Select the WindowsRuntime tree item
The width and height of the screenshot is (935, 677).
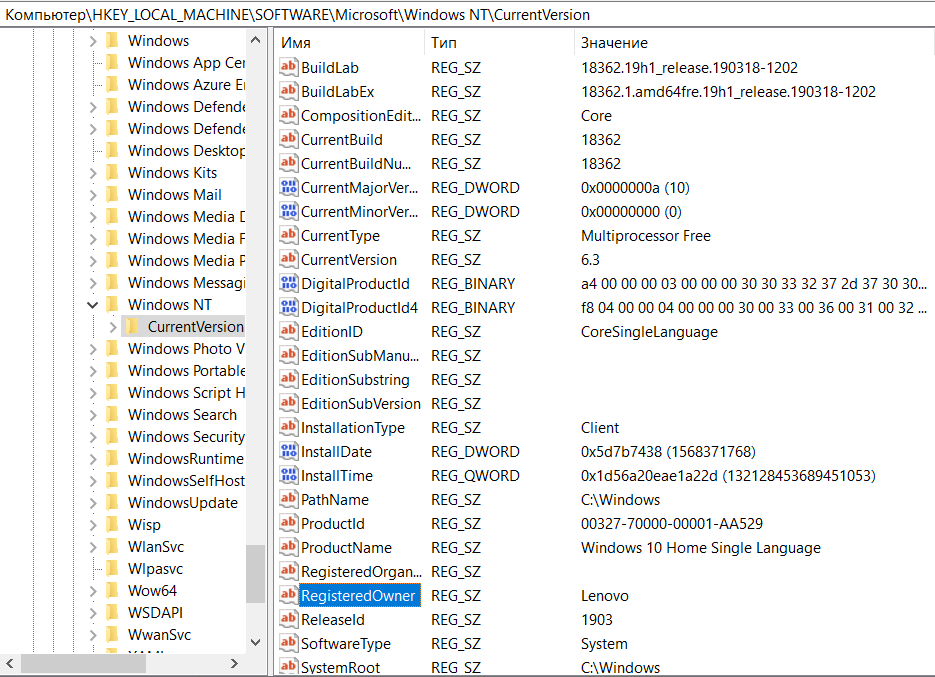[185, 458]
